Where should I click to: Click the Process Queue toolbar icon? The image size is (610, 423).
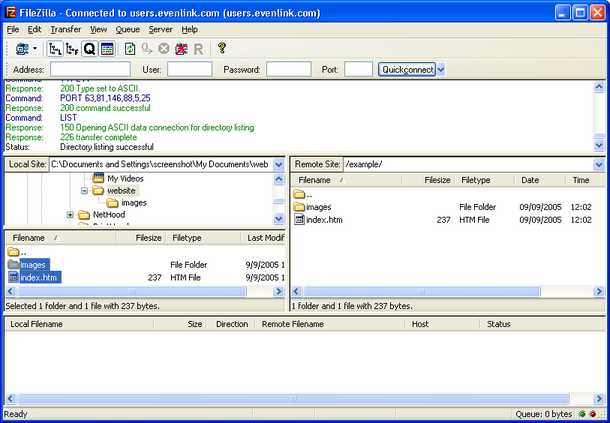pyautogui.click(x=147, y=49)
